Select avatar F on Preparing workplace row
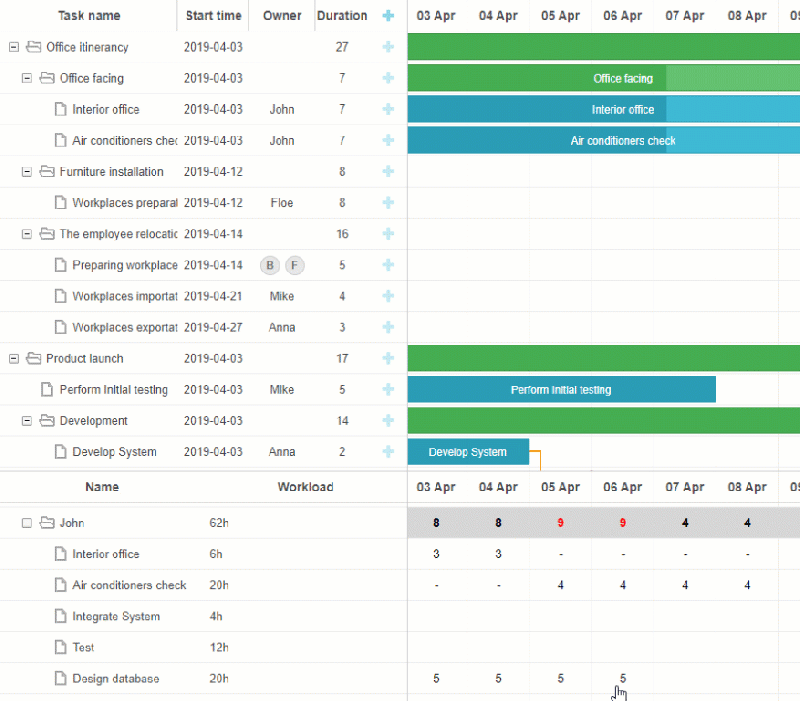This screenshot has height=701, width=800. coord(294,265)
